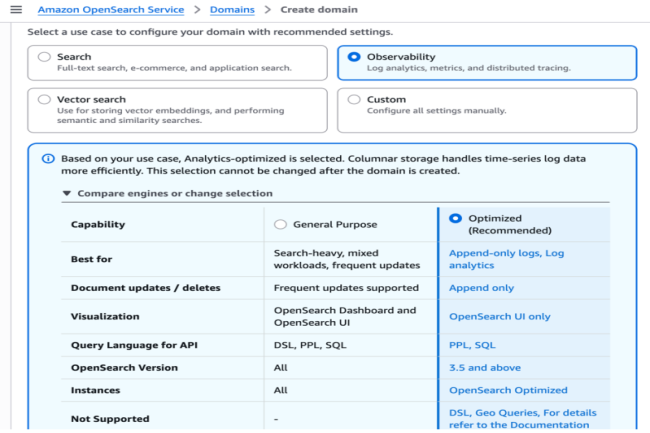Select General Purpose engine radio
The image size is (650, 433).
pyautogui.click(x=280, y=225)
